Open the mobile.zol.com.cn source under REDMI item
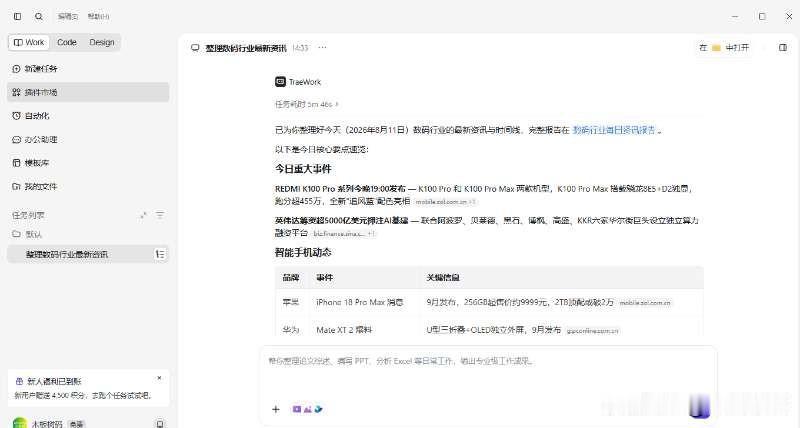The image size is (800, 428). point(445,202)
